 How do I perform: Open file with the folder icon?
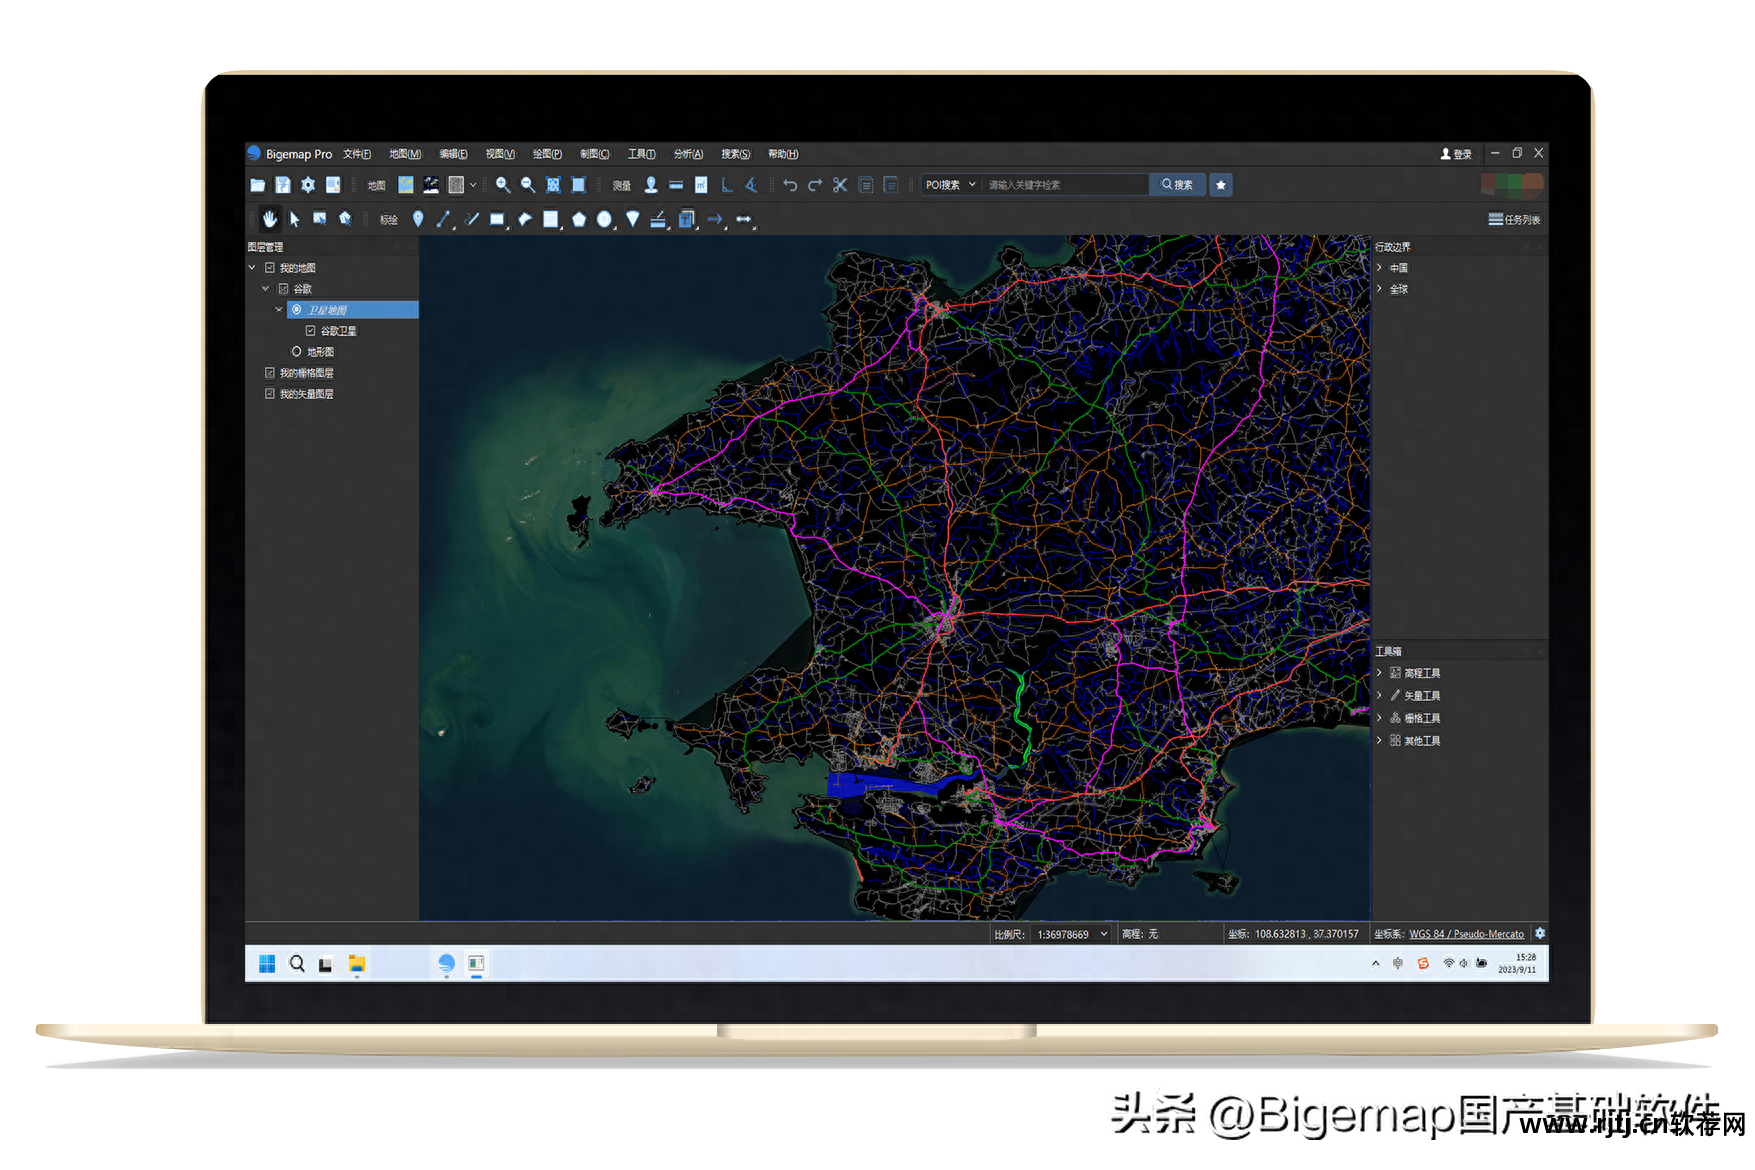(x=257, y=185)
